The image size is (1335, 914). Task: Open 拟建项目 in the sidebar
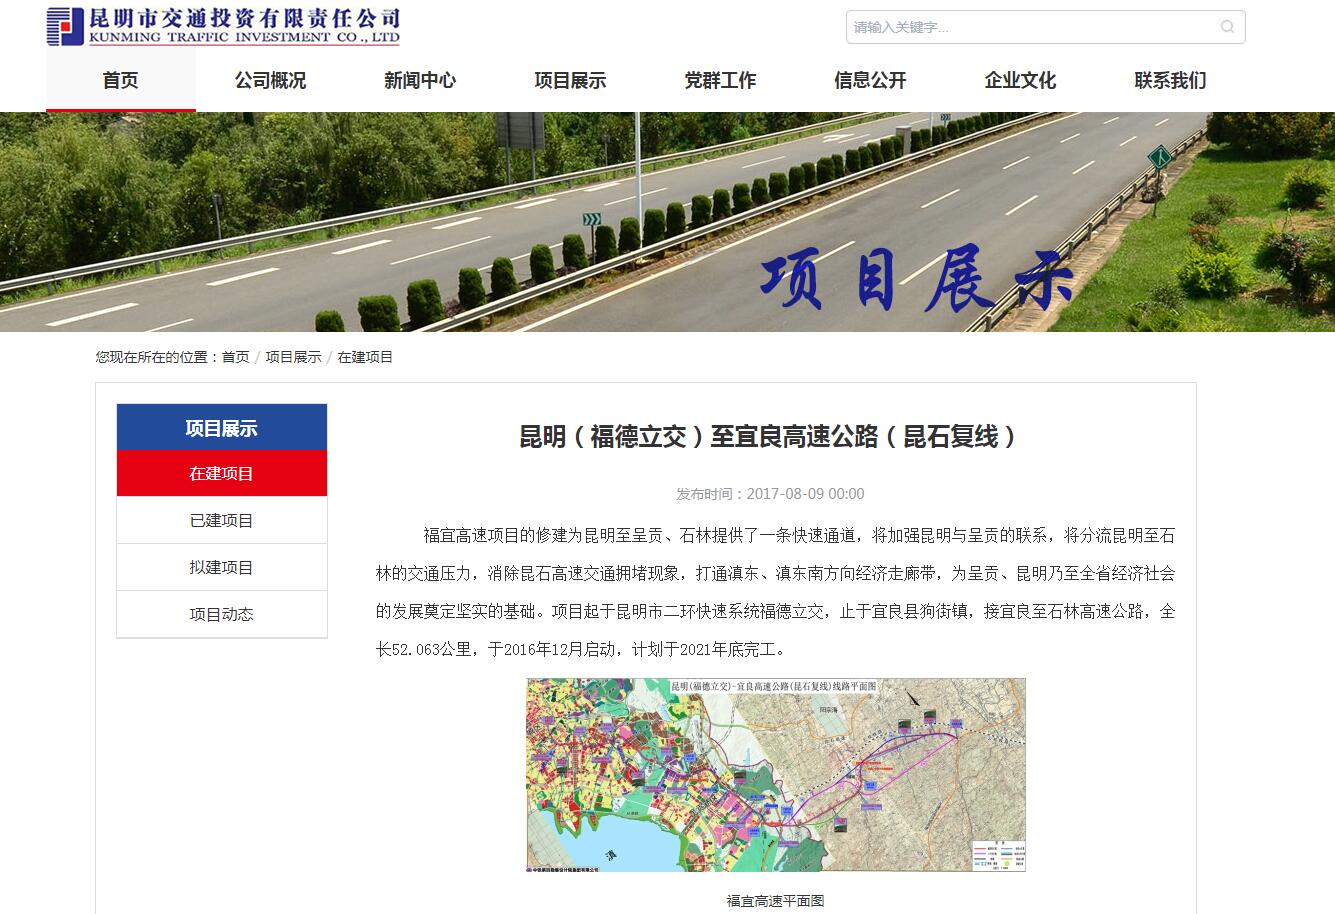(x=222, y=567)
